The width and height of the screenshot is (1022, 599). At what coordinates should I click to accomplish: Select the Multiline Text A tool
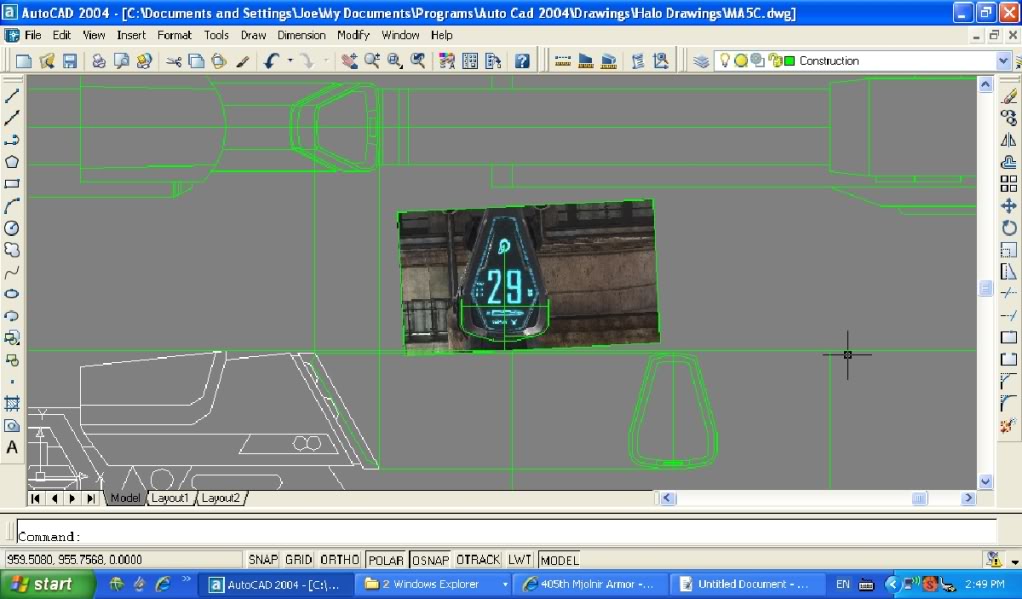(12, 448)
